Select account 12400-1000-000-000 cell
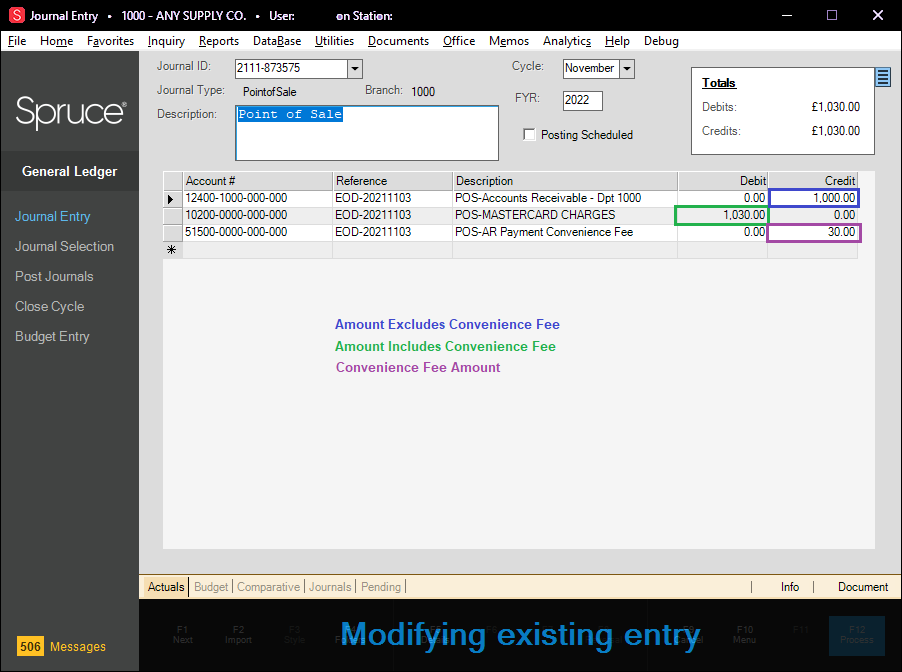902x672 pixels. (258, 198)
